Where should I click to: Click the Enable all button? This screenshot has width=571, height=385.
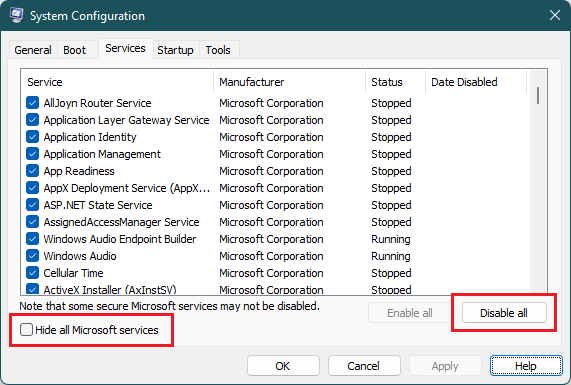pyautogui.click(x=410, y=313)
